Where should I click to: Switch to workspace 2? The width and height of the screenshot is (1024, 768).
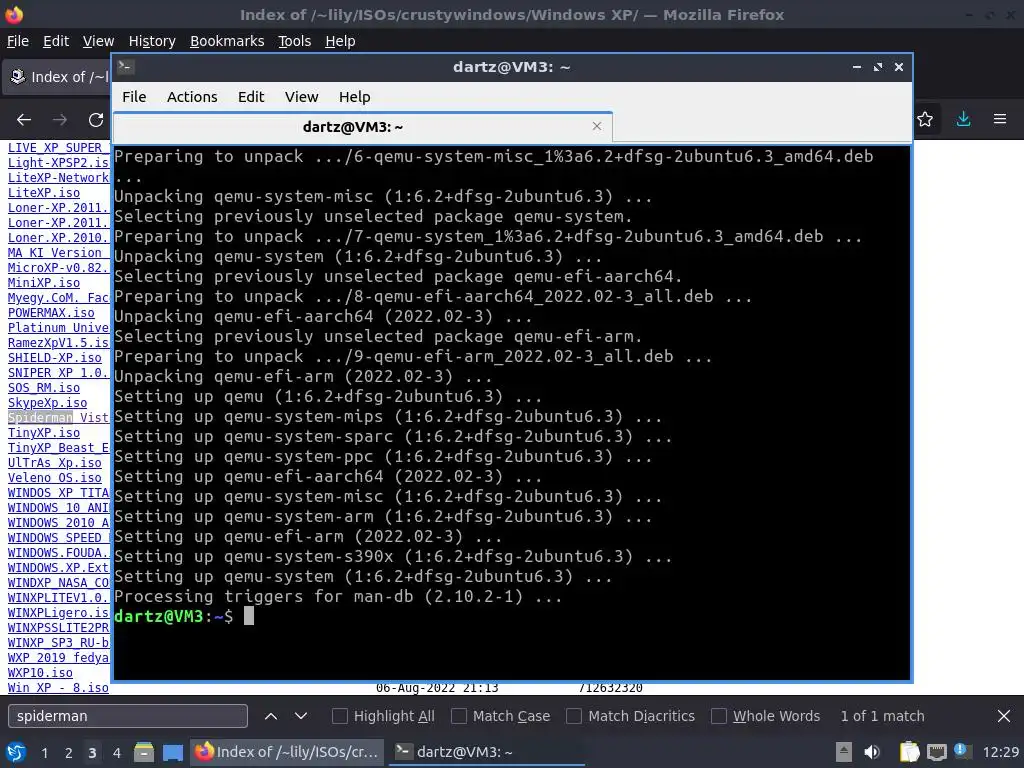[68, 753]
